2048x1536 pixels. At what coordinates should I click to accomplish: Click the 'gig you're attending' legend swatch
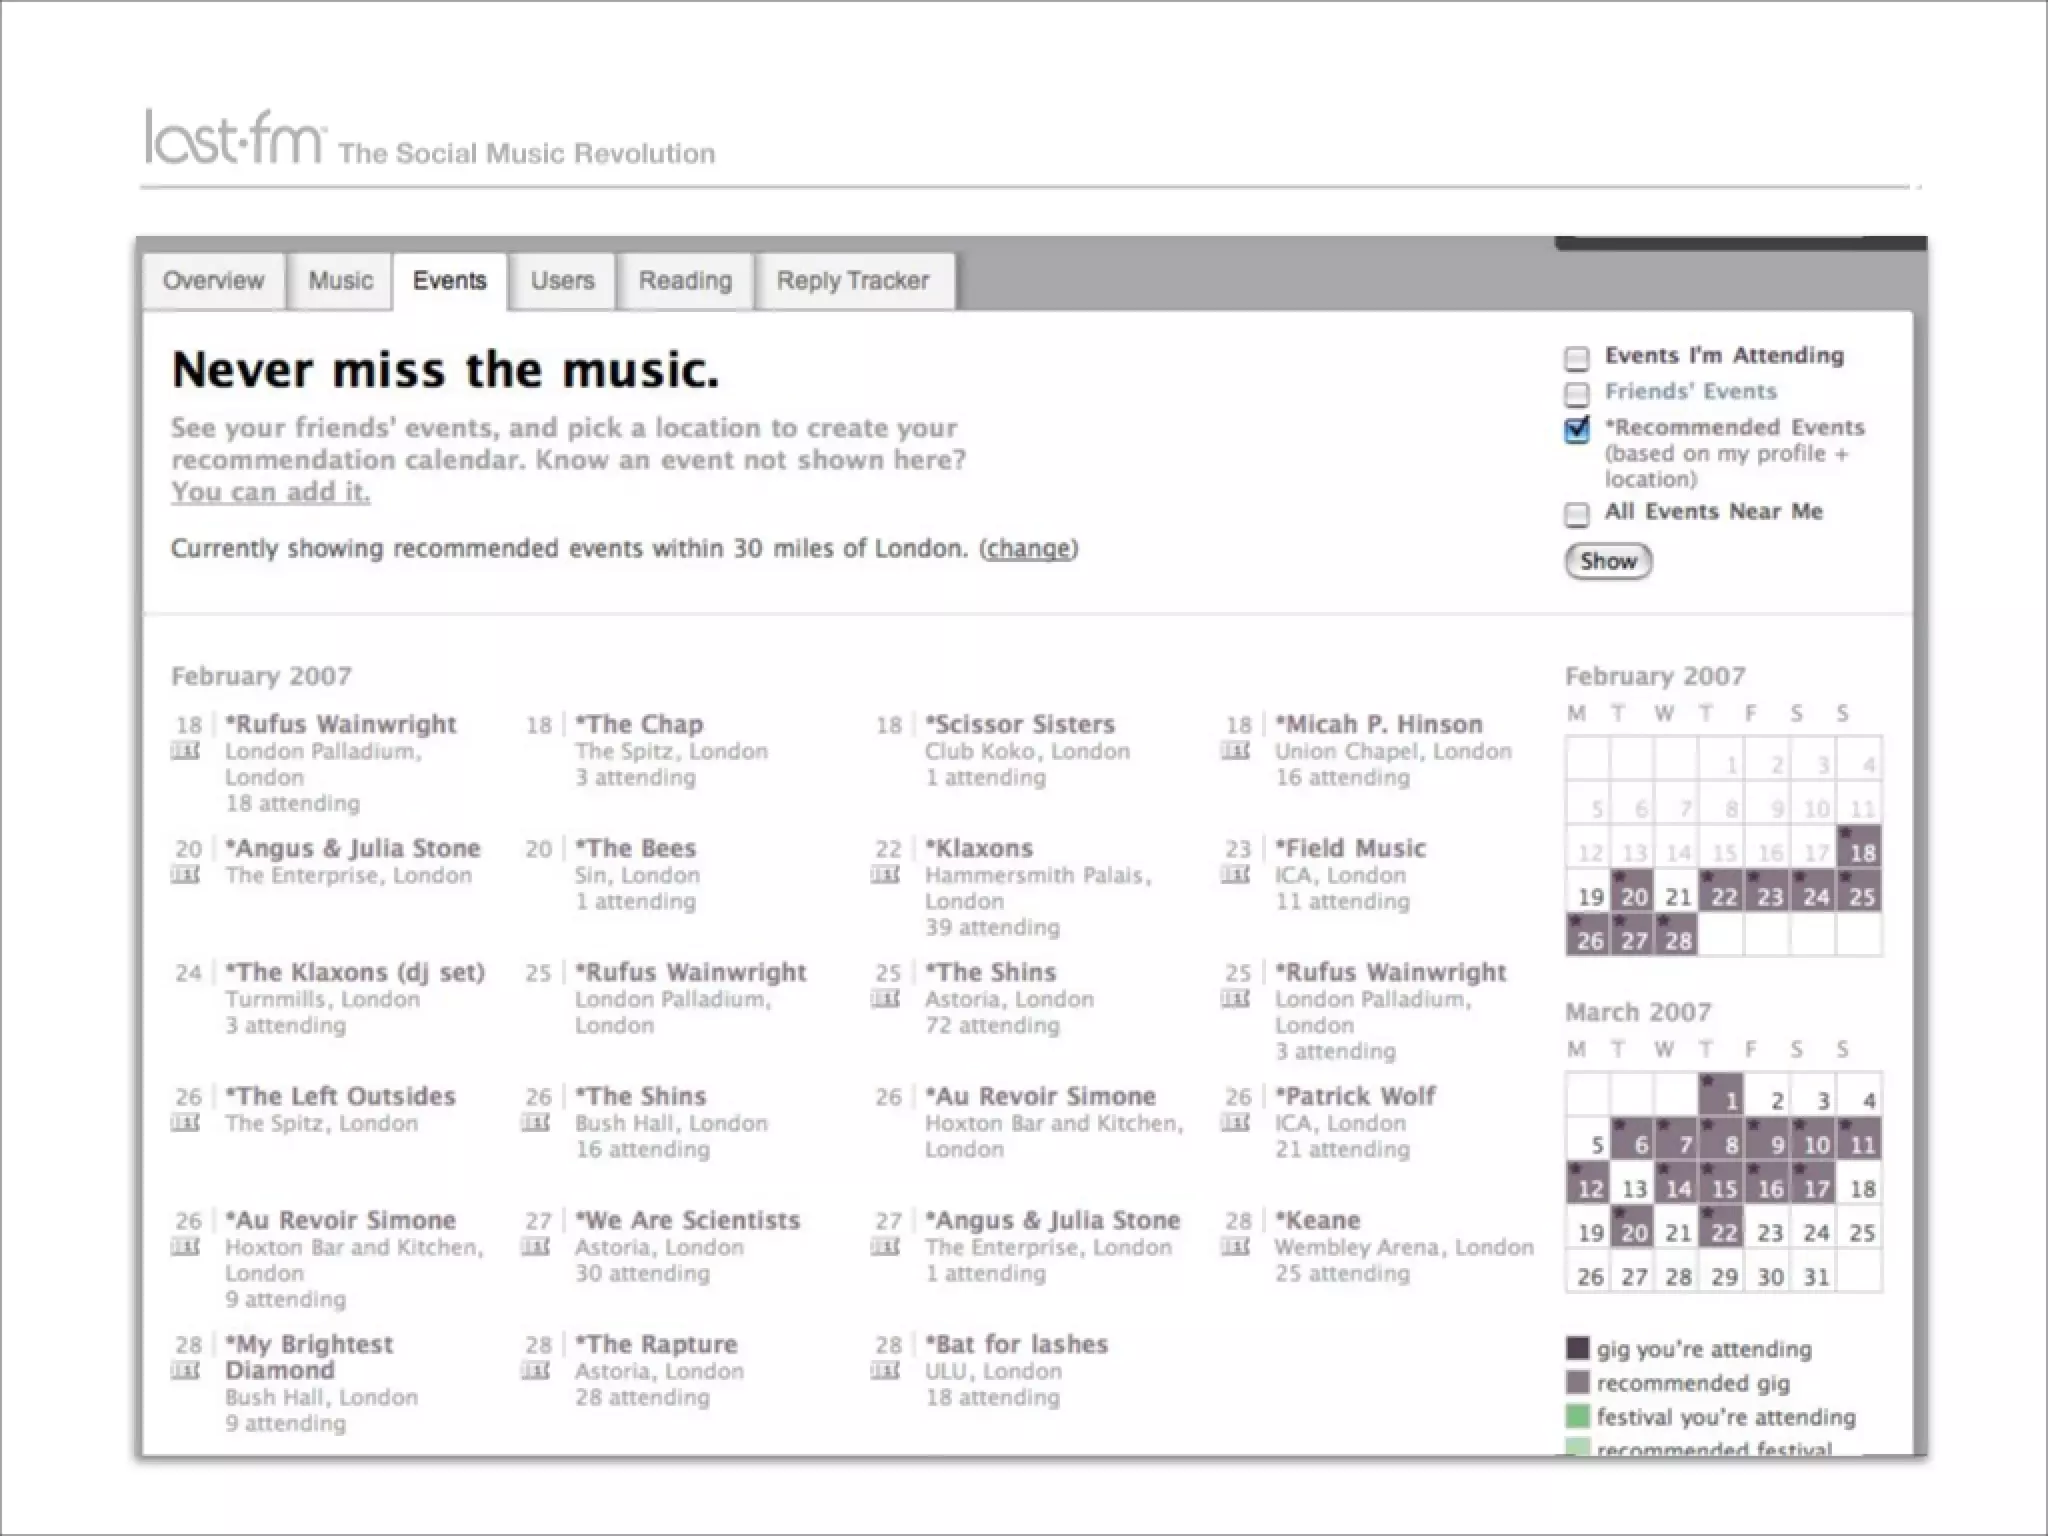click(1577, 1348)
